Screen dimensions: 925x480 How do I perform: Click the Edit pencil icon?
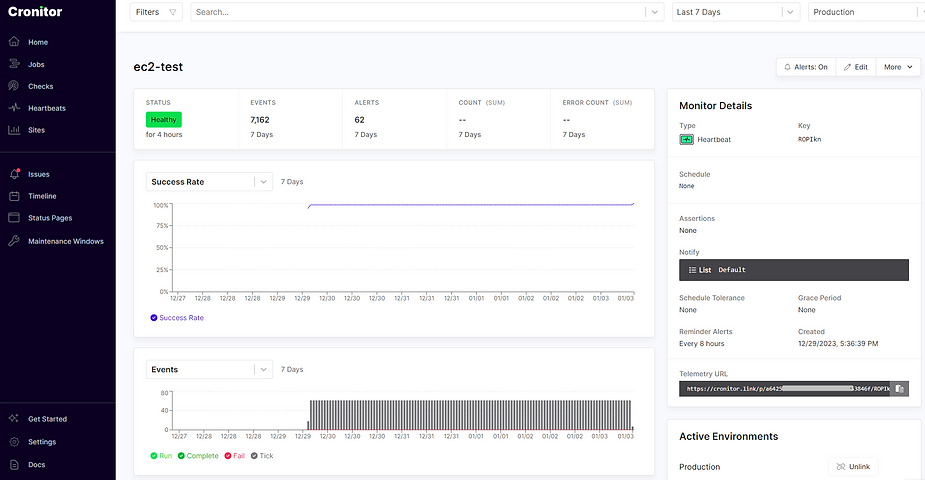point(848,67)
